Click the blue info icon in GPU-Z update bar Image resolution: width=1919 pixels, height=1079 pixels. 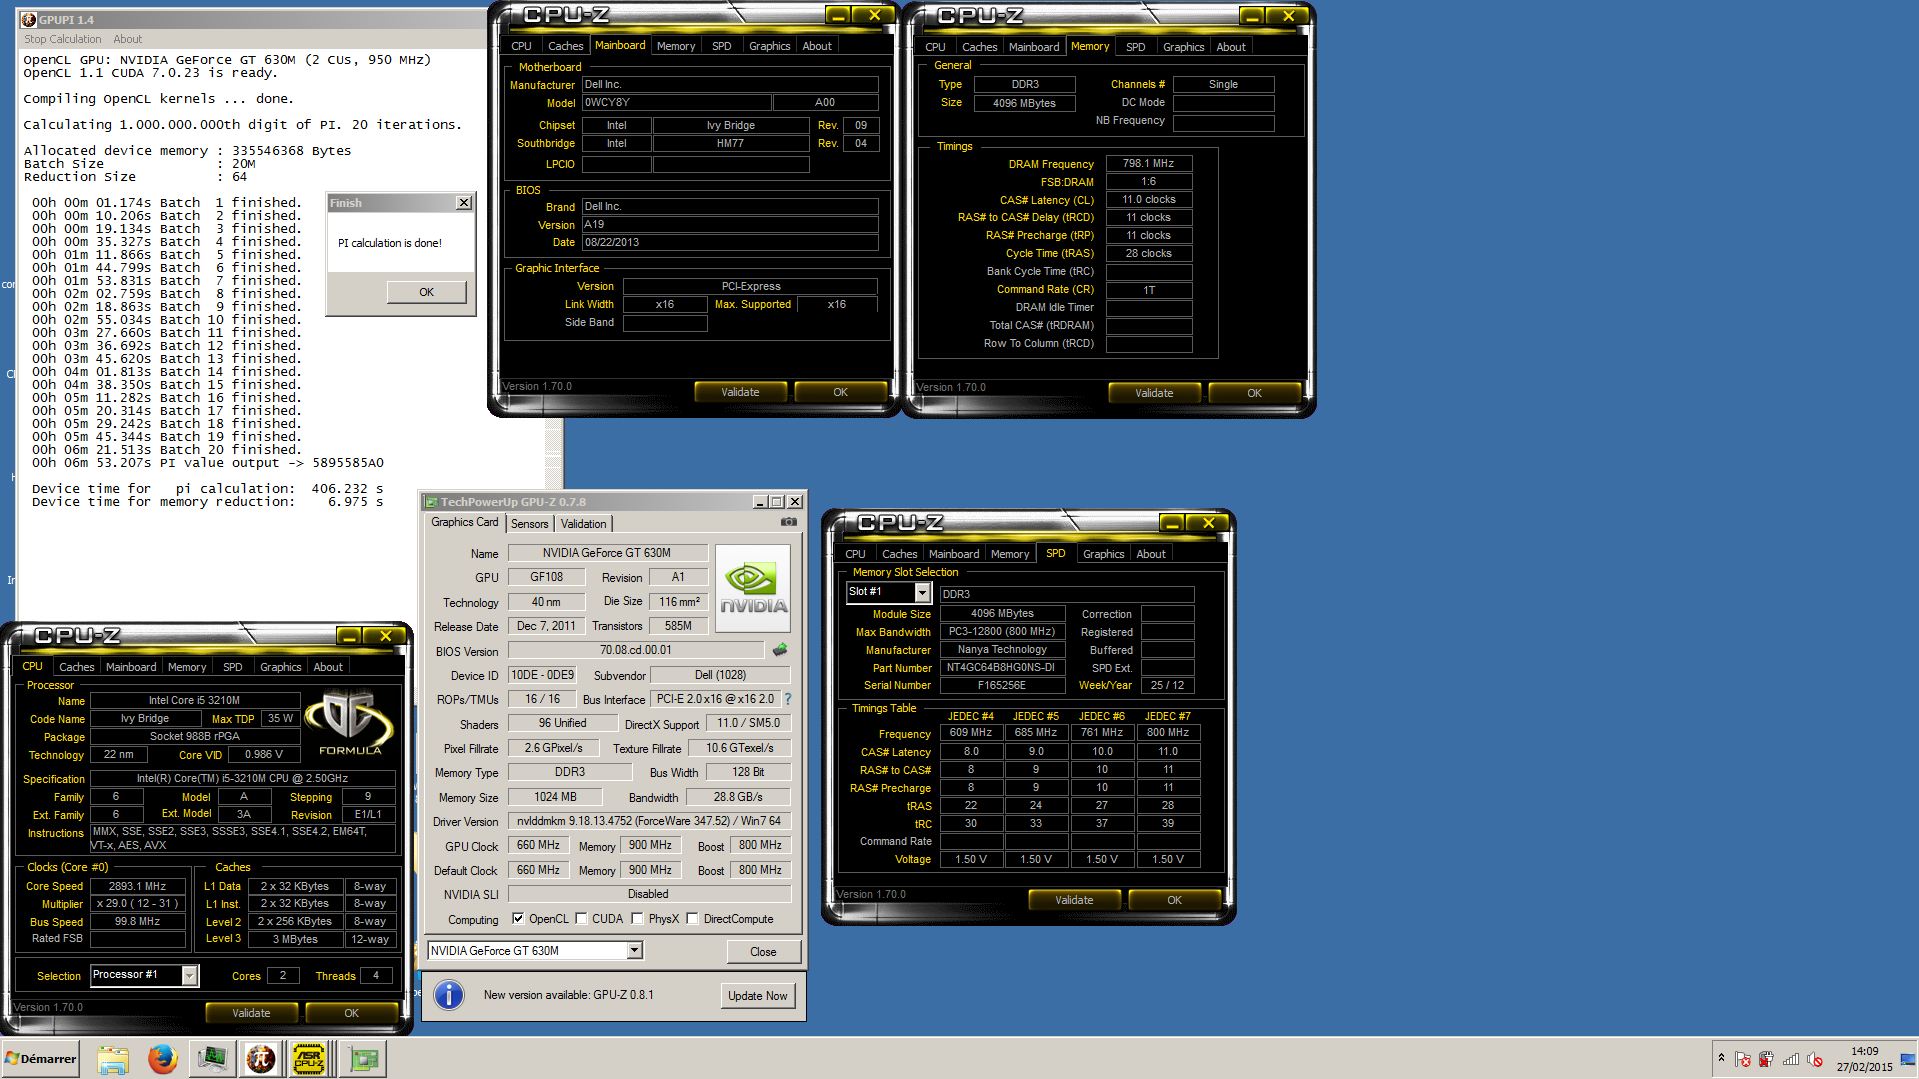coord(449,995)
